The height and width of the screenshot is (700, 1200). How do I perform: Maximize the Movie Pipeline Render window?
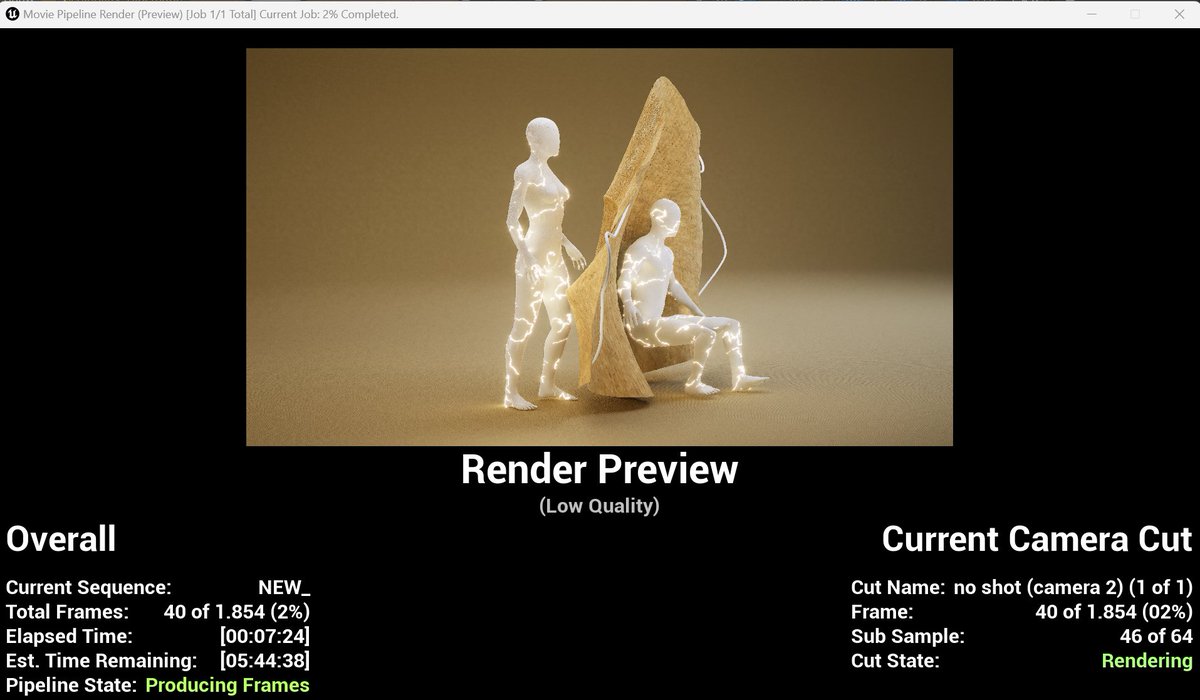[x=1134, y=14]
